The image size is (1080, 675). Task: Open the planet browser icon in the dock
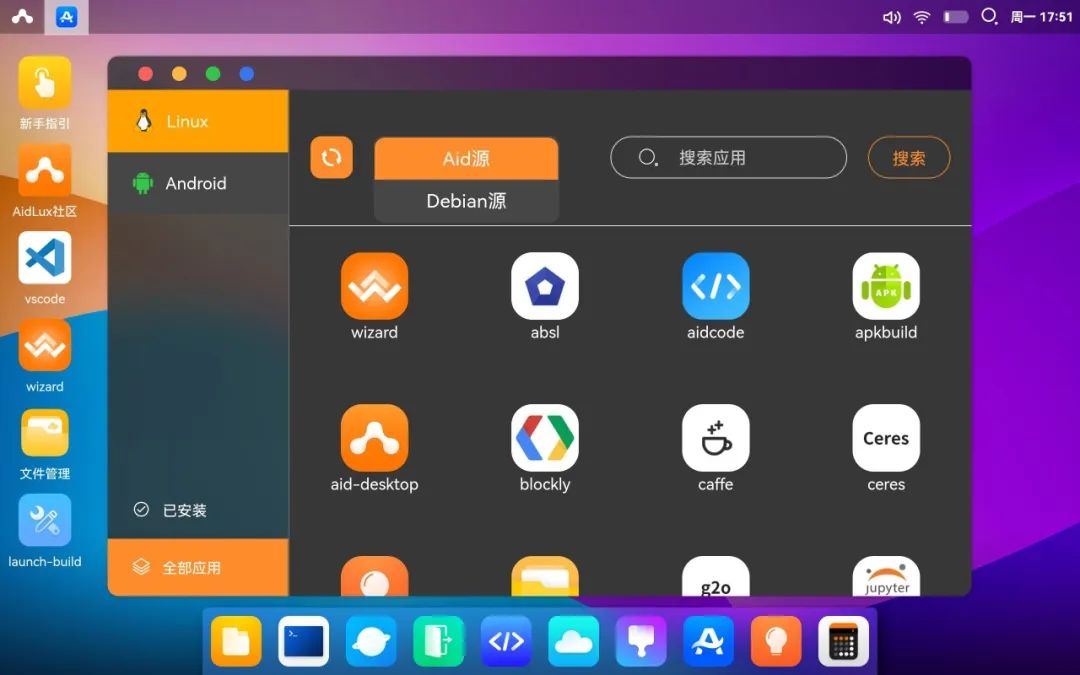(x=371, y=642)
